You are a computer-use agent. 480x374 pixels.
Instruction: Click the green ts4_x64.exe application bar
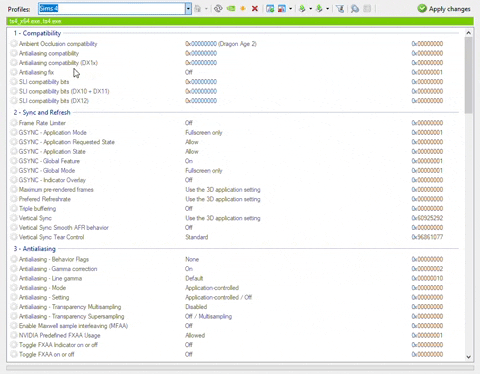click(240, 21)
